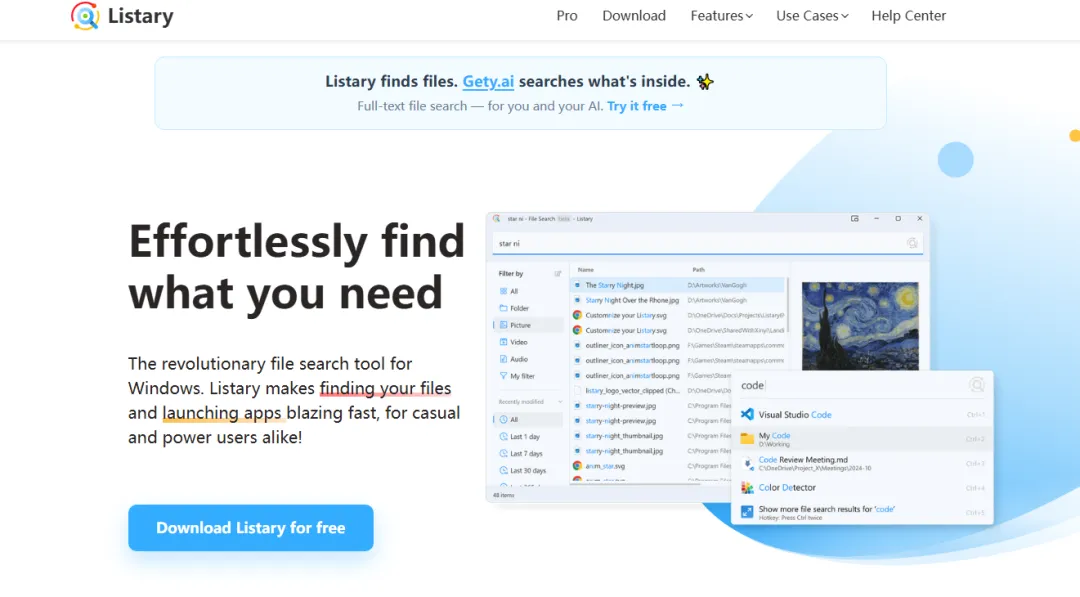
Task: Choose the Last 7 days clock filter
Action: (x=503, y=454)
